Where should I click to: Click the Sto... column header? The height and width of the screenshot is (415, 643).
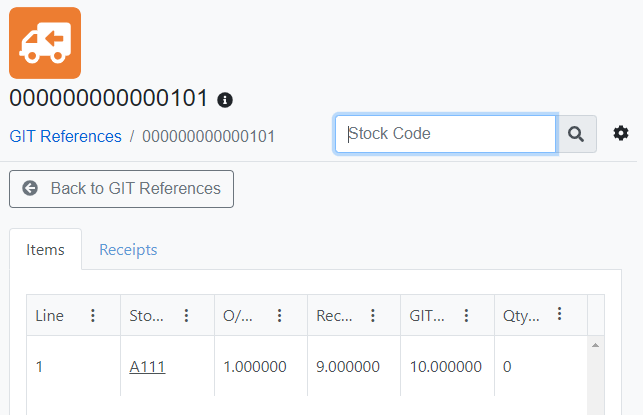(167, 315)
